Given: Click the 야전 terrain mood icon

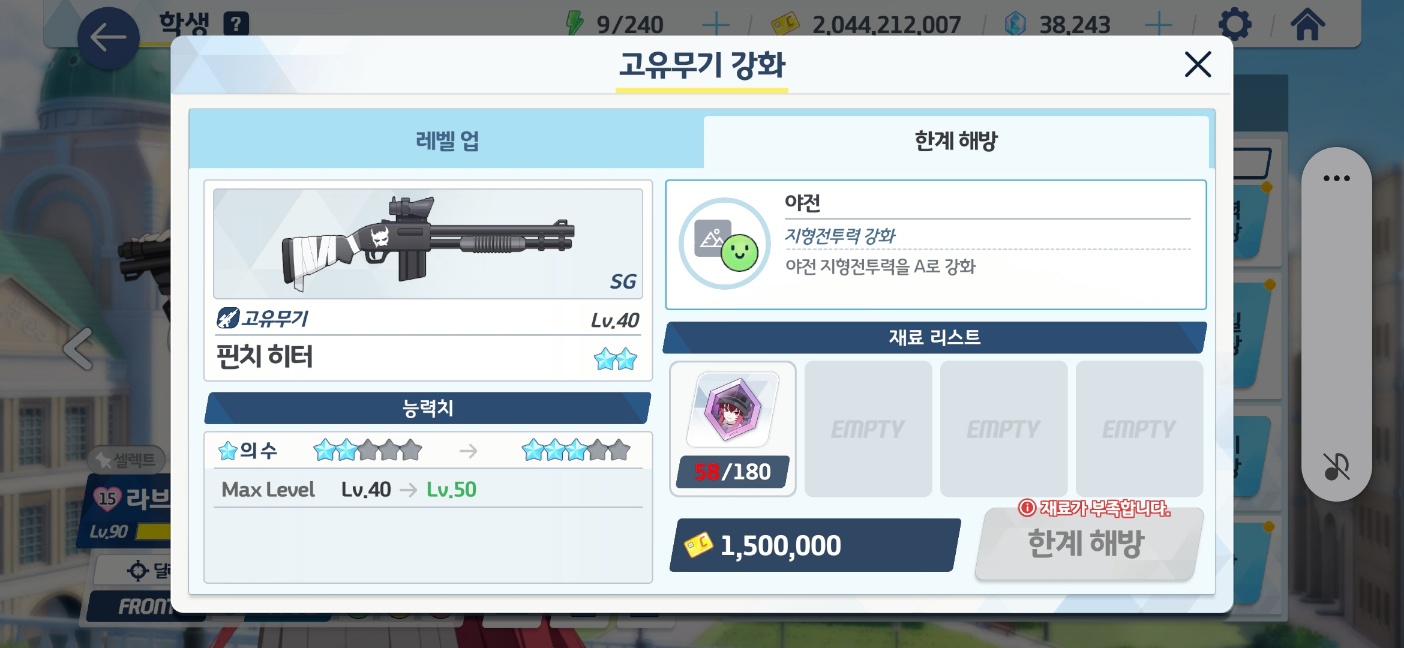Looking at the screenshot, I should point(725,244).
